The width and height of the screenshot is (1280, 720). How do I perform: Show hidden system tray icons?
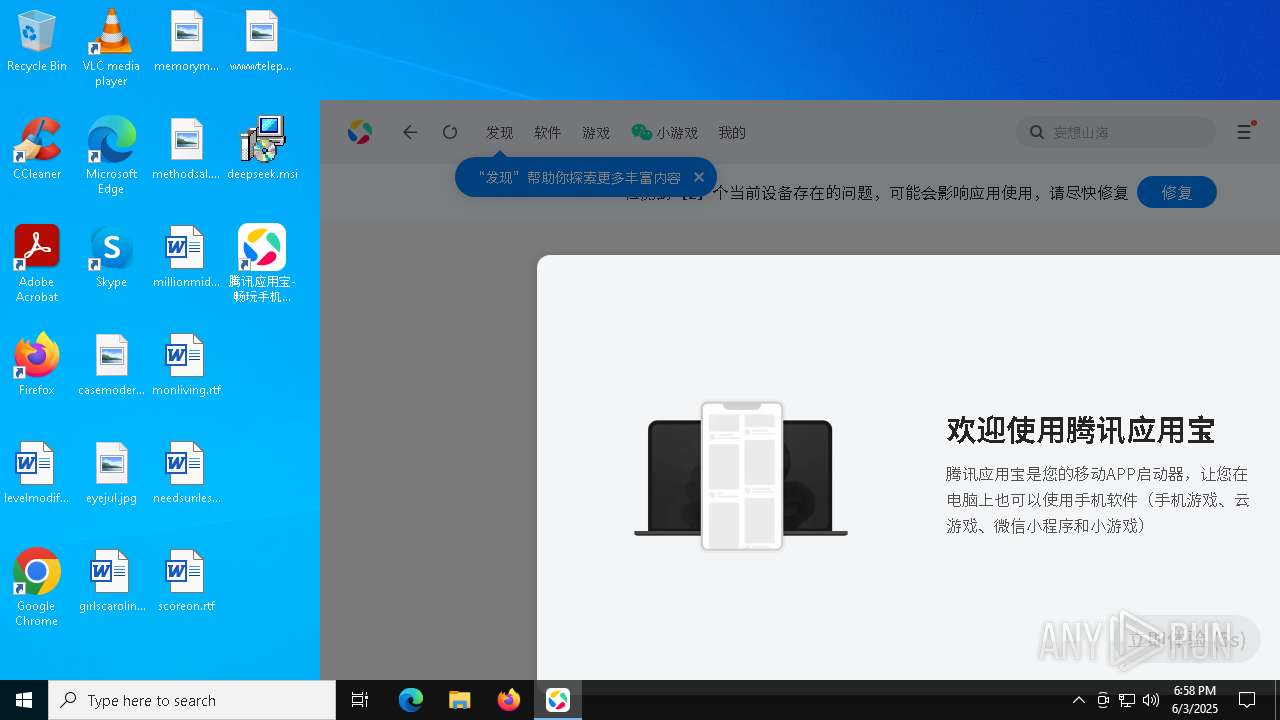(x=1079, y=700)
